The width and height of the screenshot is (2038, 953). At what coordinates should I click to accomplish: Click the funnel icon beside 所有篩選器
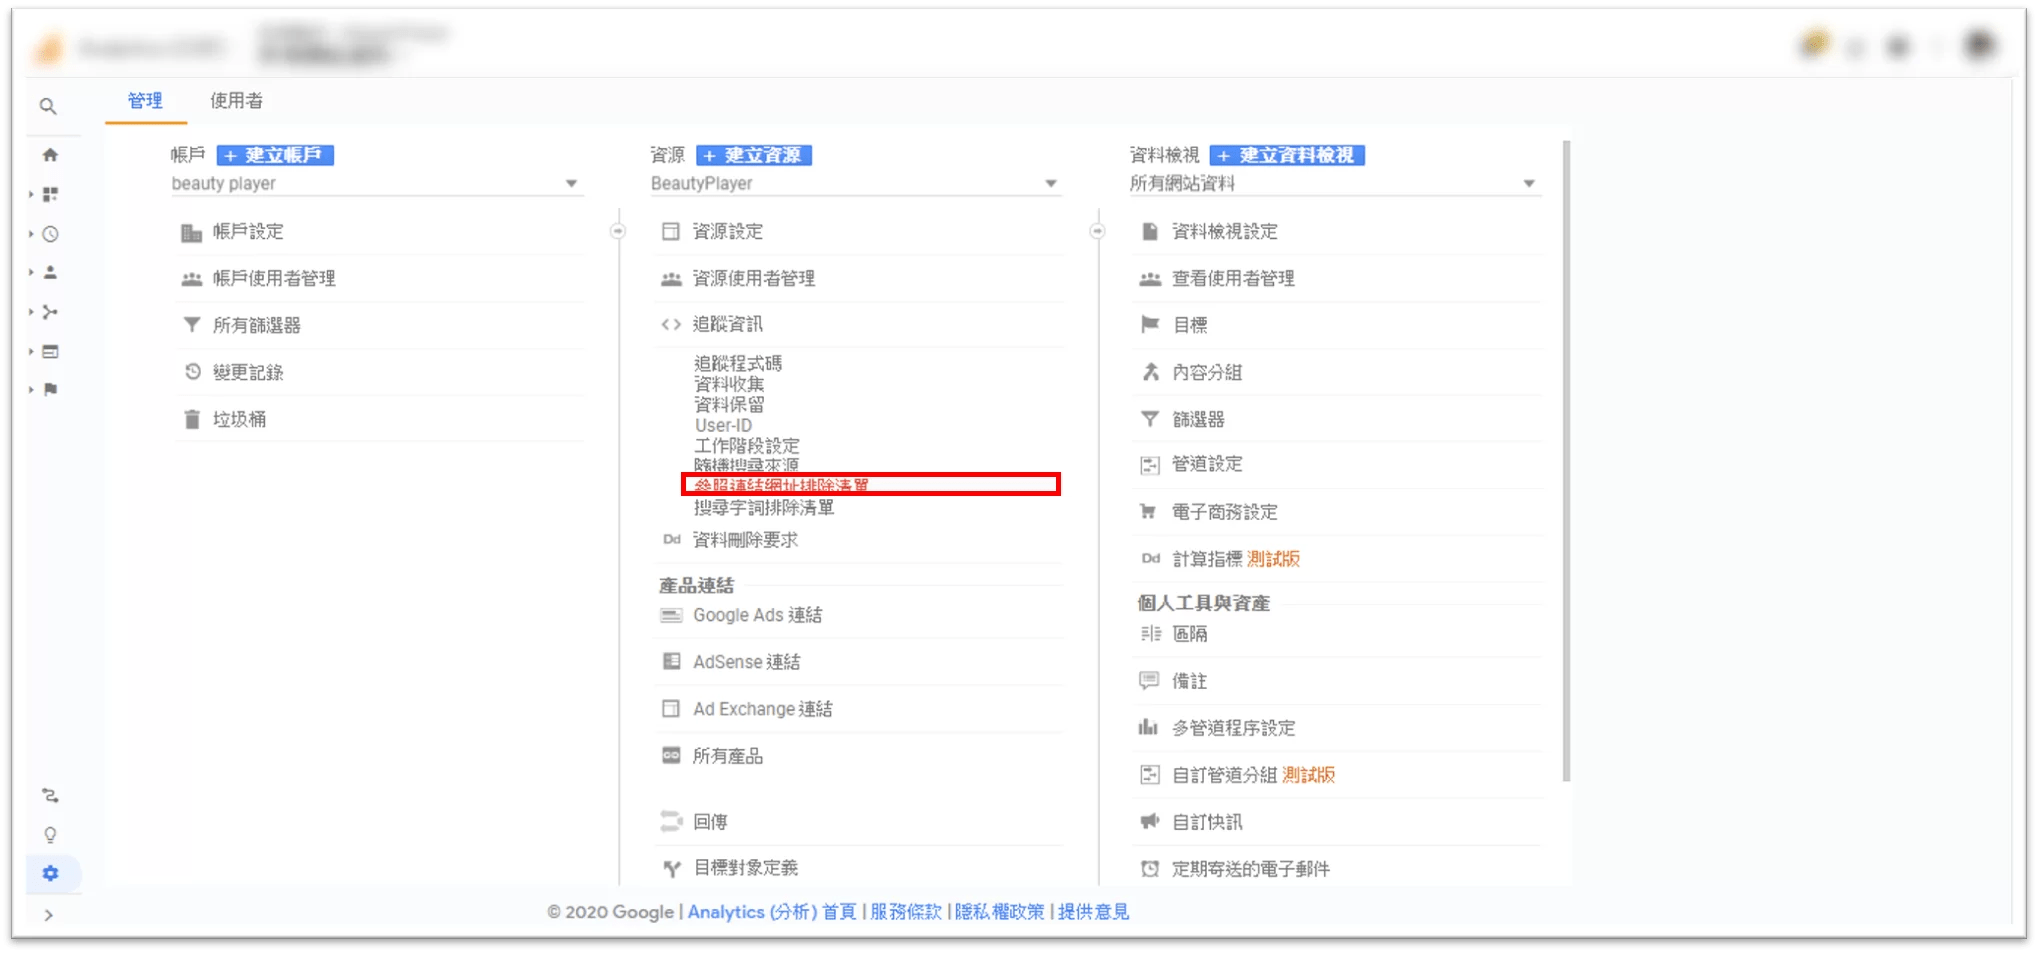[191, 325]
